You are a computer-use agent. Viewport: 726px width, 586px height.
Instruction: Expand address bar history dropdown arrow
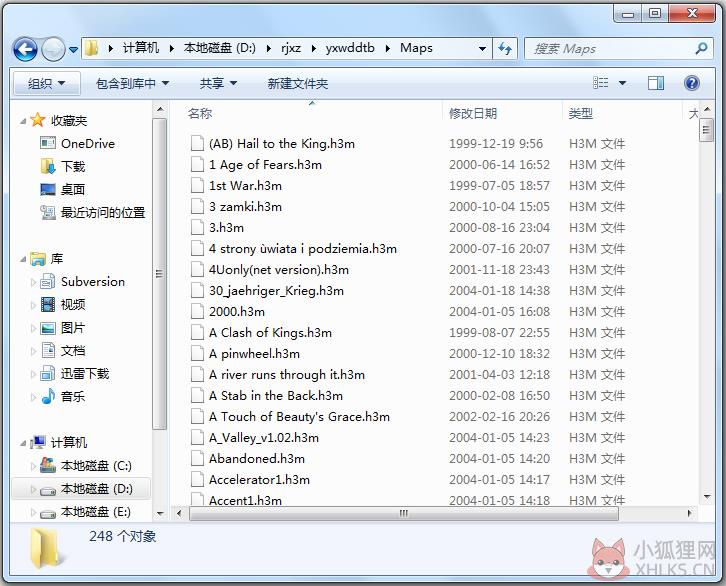coord(482,48)
